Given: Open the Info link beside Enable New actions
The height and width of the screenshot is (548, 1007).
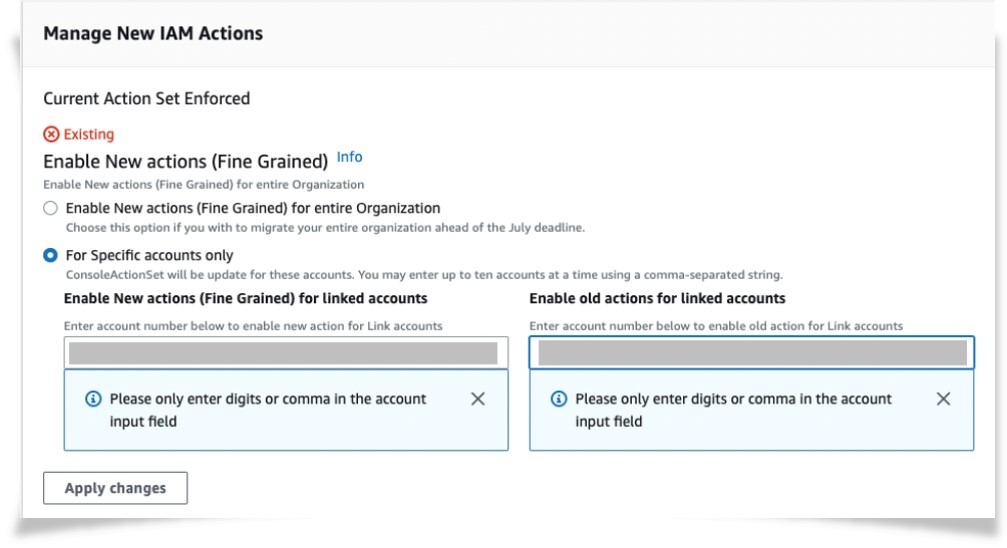Looking at the screenshot, I should click(349, 158).
